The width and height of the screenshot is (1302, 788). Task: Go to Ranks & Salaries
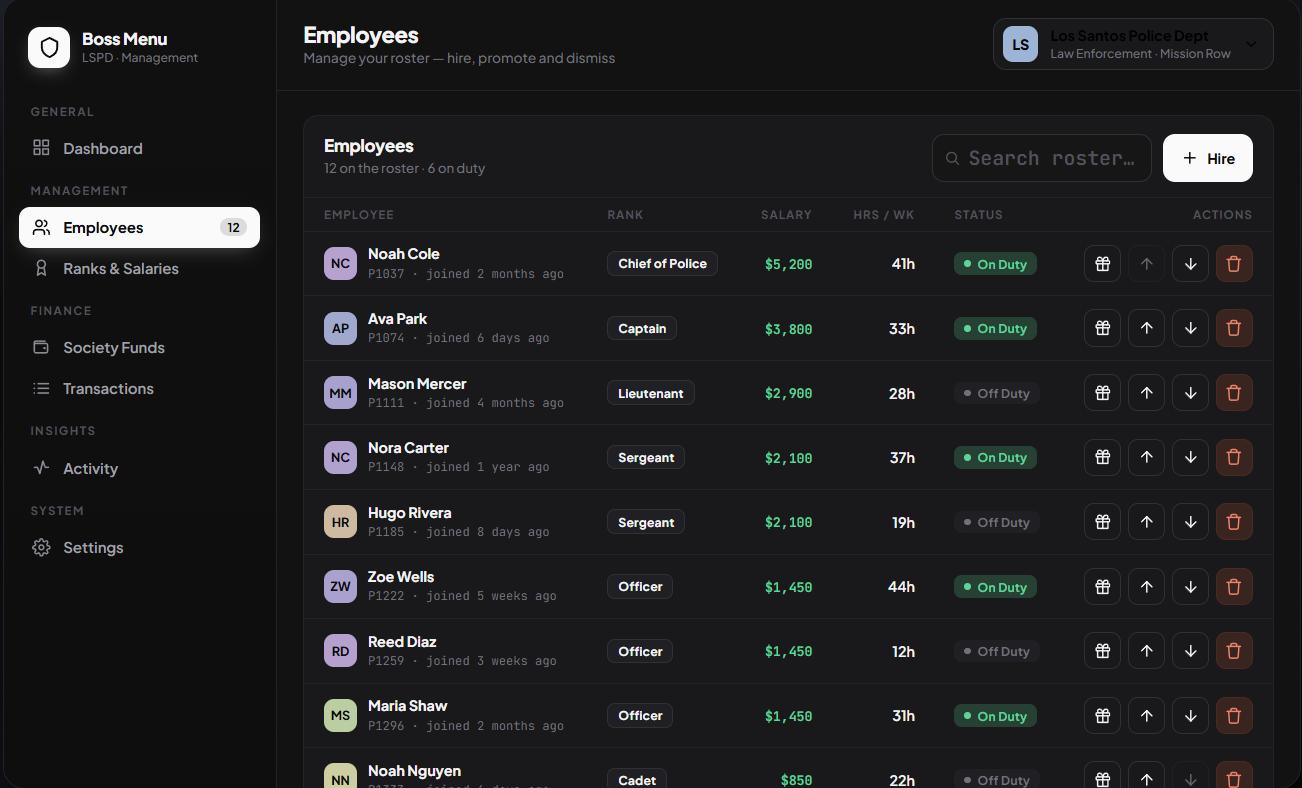[139, 268]
